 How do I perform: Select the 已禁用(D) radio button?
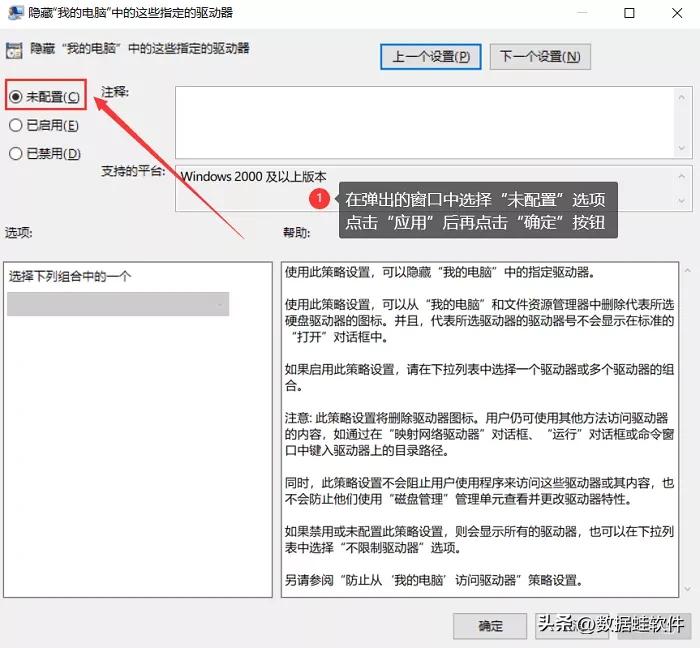click(45, 154)
